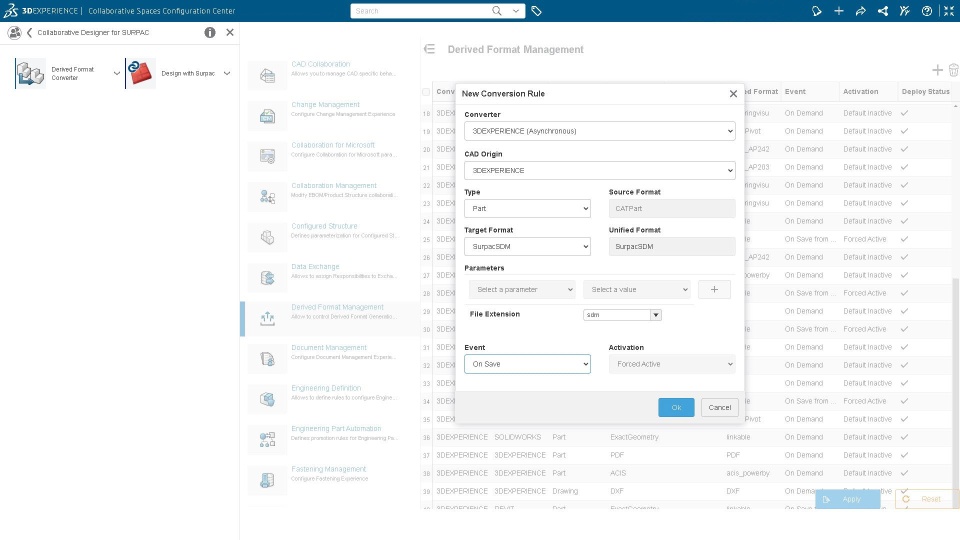Click the Source Format CATPart field
The width and height of the screenshot is (960, 540).
tap(672, 208)
